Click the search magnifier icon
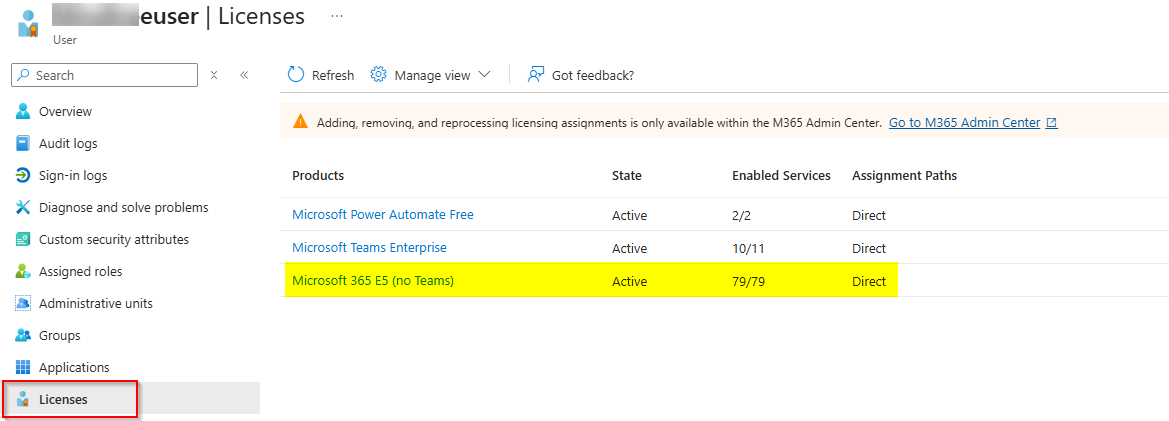 tap(24, 75)
